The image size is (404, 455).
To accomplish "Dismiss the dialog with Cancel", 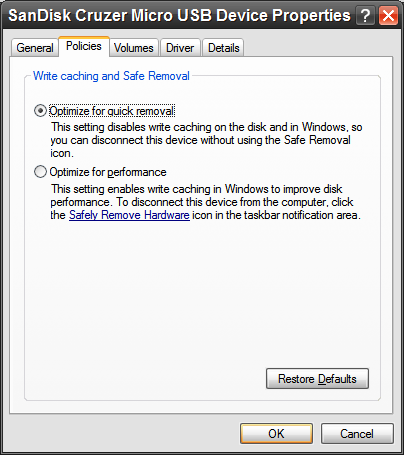I will 357,434.
